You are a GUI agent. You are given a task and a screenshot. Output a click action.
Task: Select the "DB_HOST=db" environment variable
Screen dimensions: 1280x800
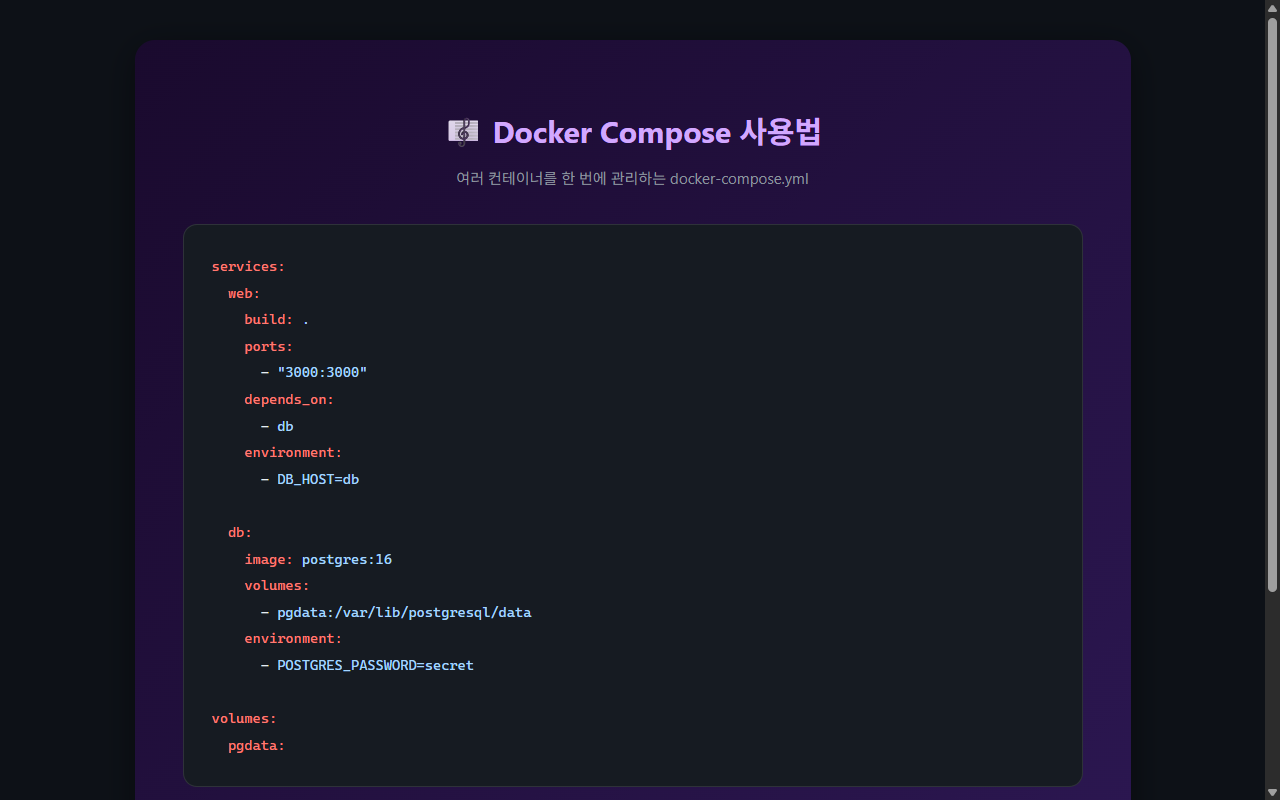(318, 479)
